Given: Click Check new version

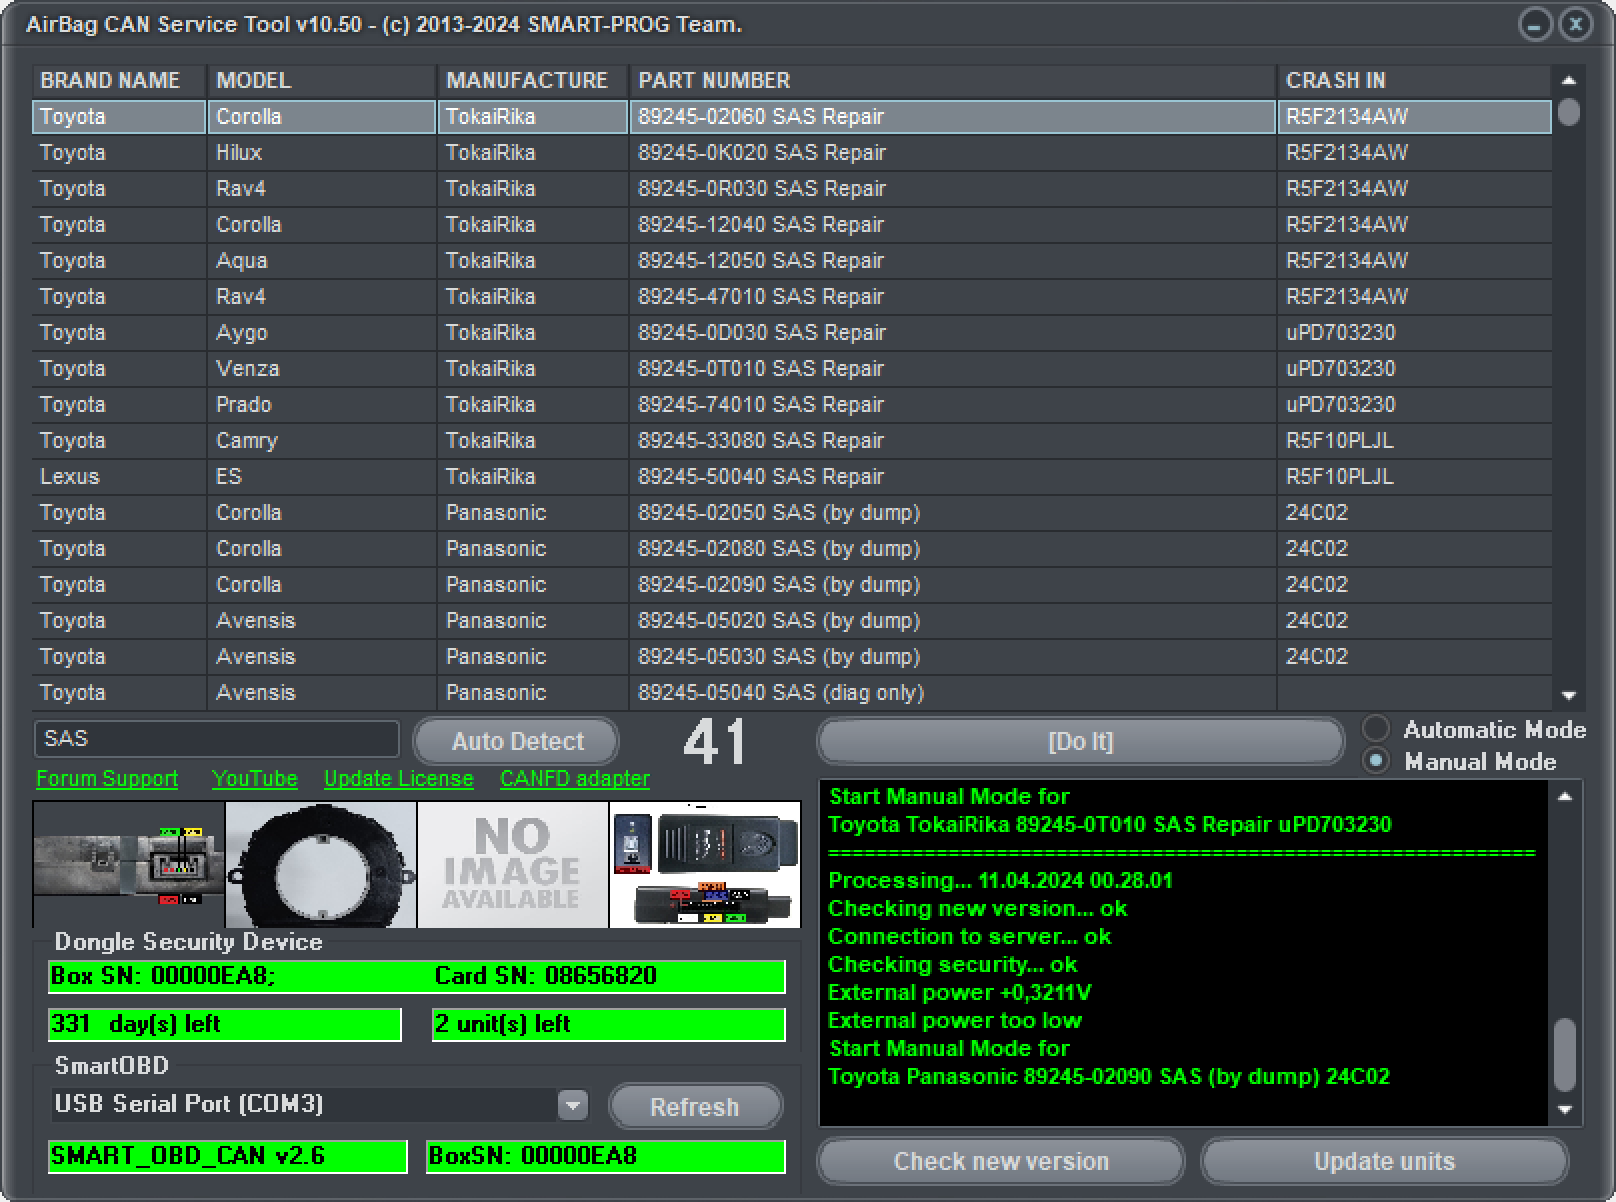Looking at the screenshot, I should 1001,1161.
